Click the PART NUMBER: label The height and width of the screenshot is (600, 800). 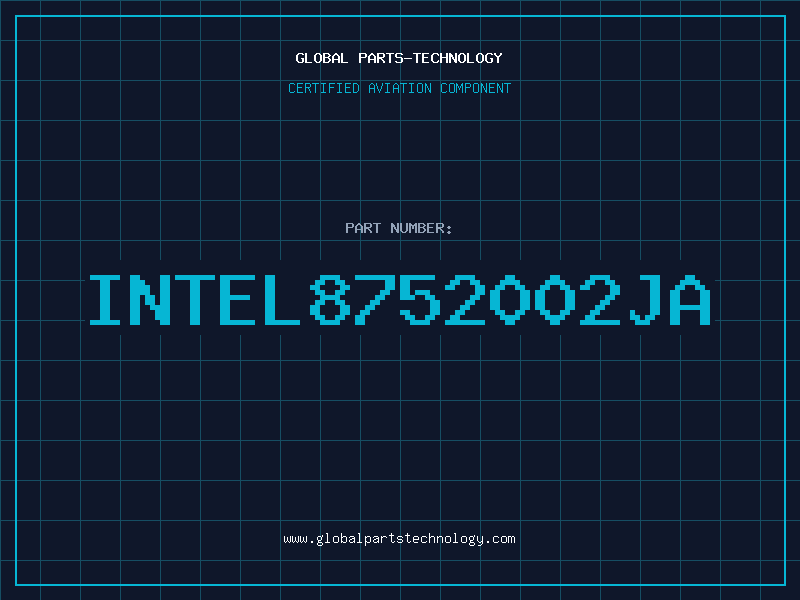pos(399,228)
